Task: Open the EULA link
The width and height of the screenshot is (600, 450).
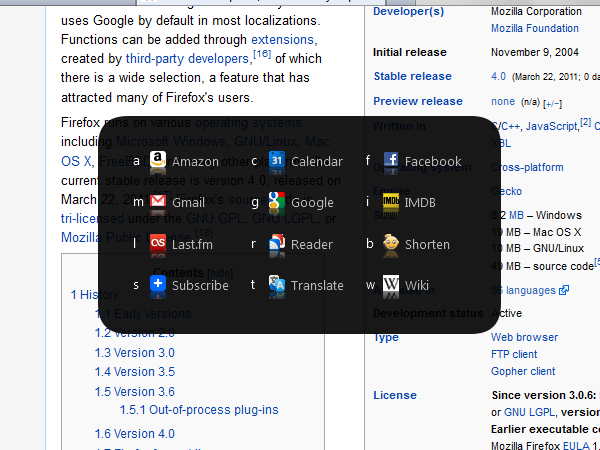Action: 576,446
